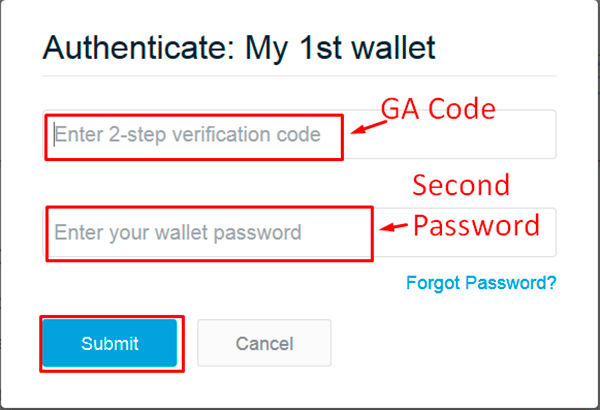Focus the wallet password input
600x410 pixels.
point(299,232)
